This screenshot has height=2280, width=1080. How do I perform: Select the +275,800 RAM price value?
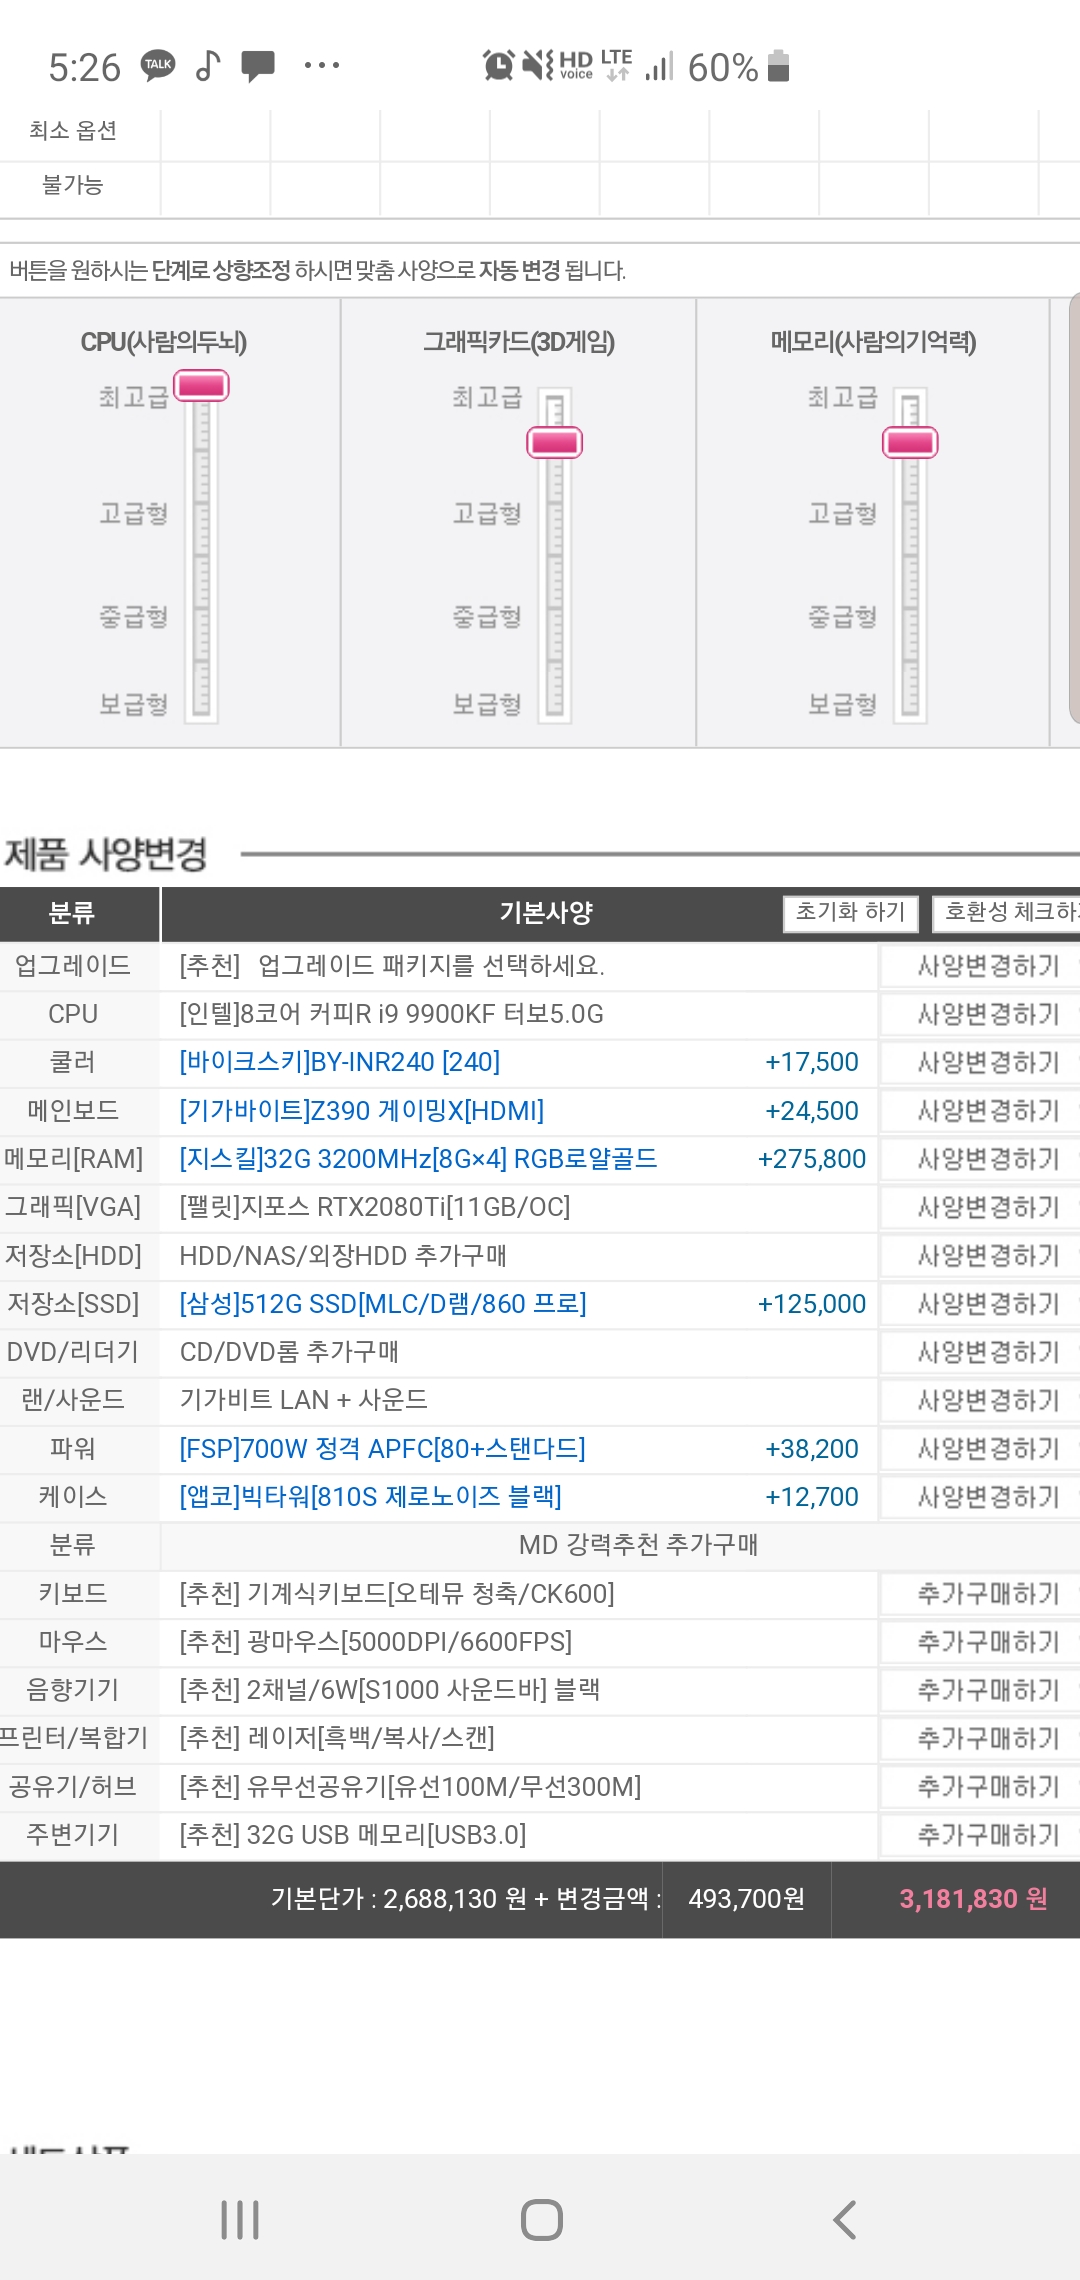tap(812, 1159)
